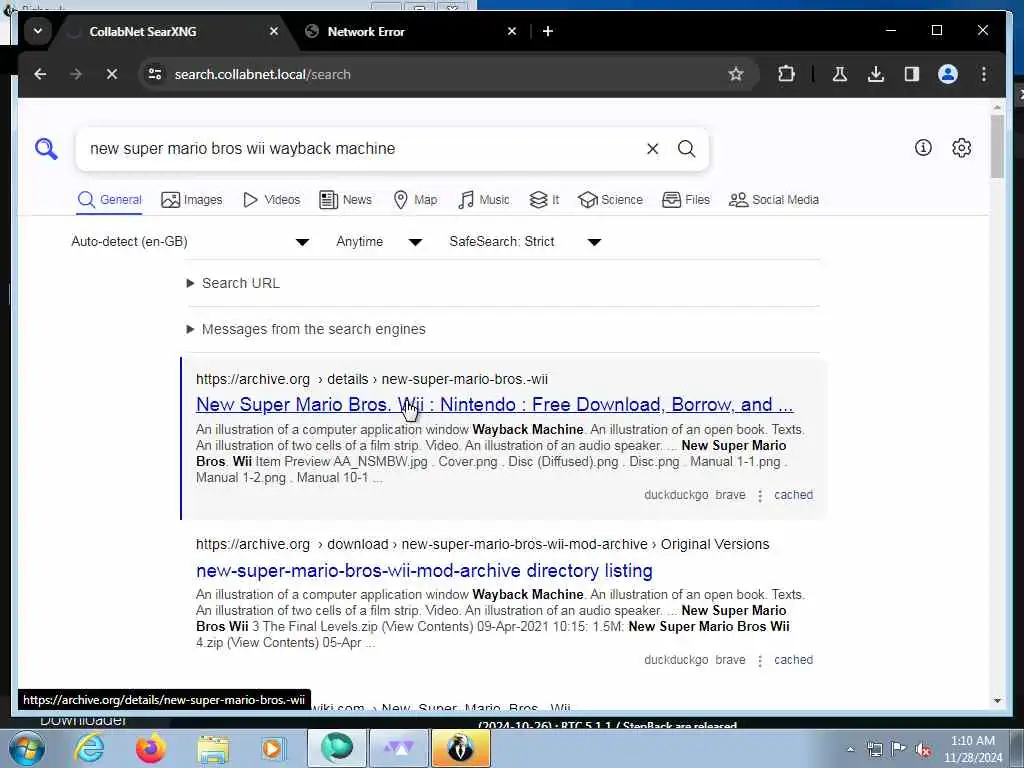Select the Map search category
The height and width of the screenshot is (768, 1024).
click(415, 200)
